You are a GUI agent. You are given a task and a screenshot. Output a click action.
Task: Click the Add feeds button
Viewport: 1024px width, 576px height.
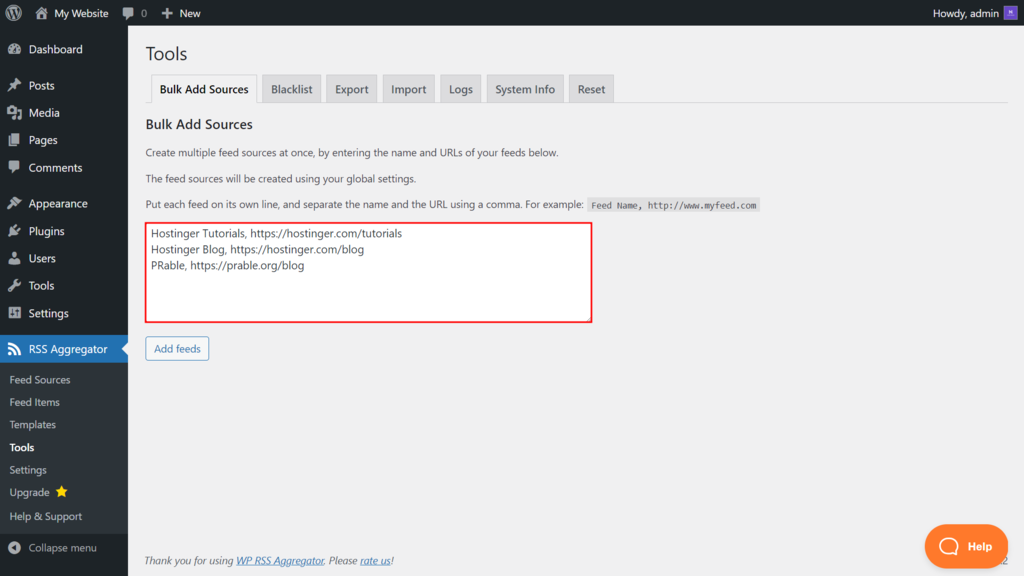[177, 348]
